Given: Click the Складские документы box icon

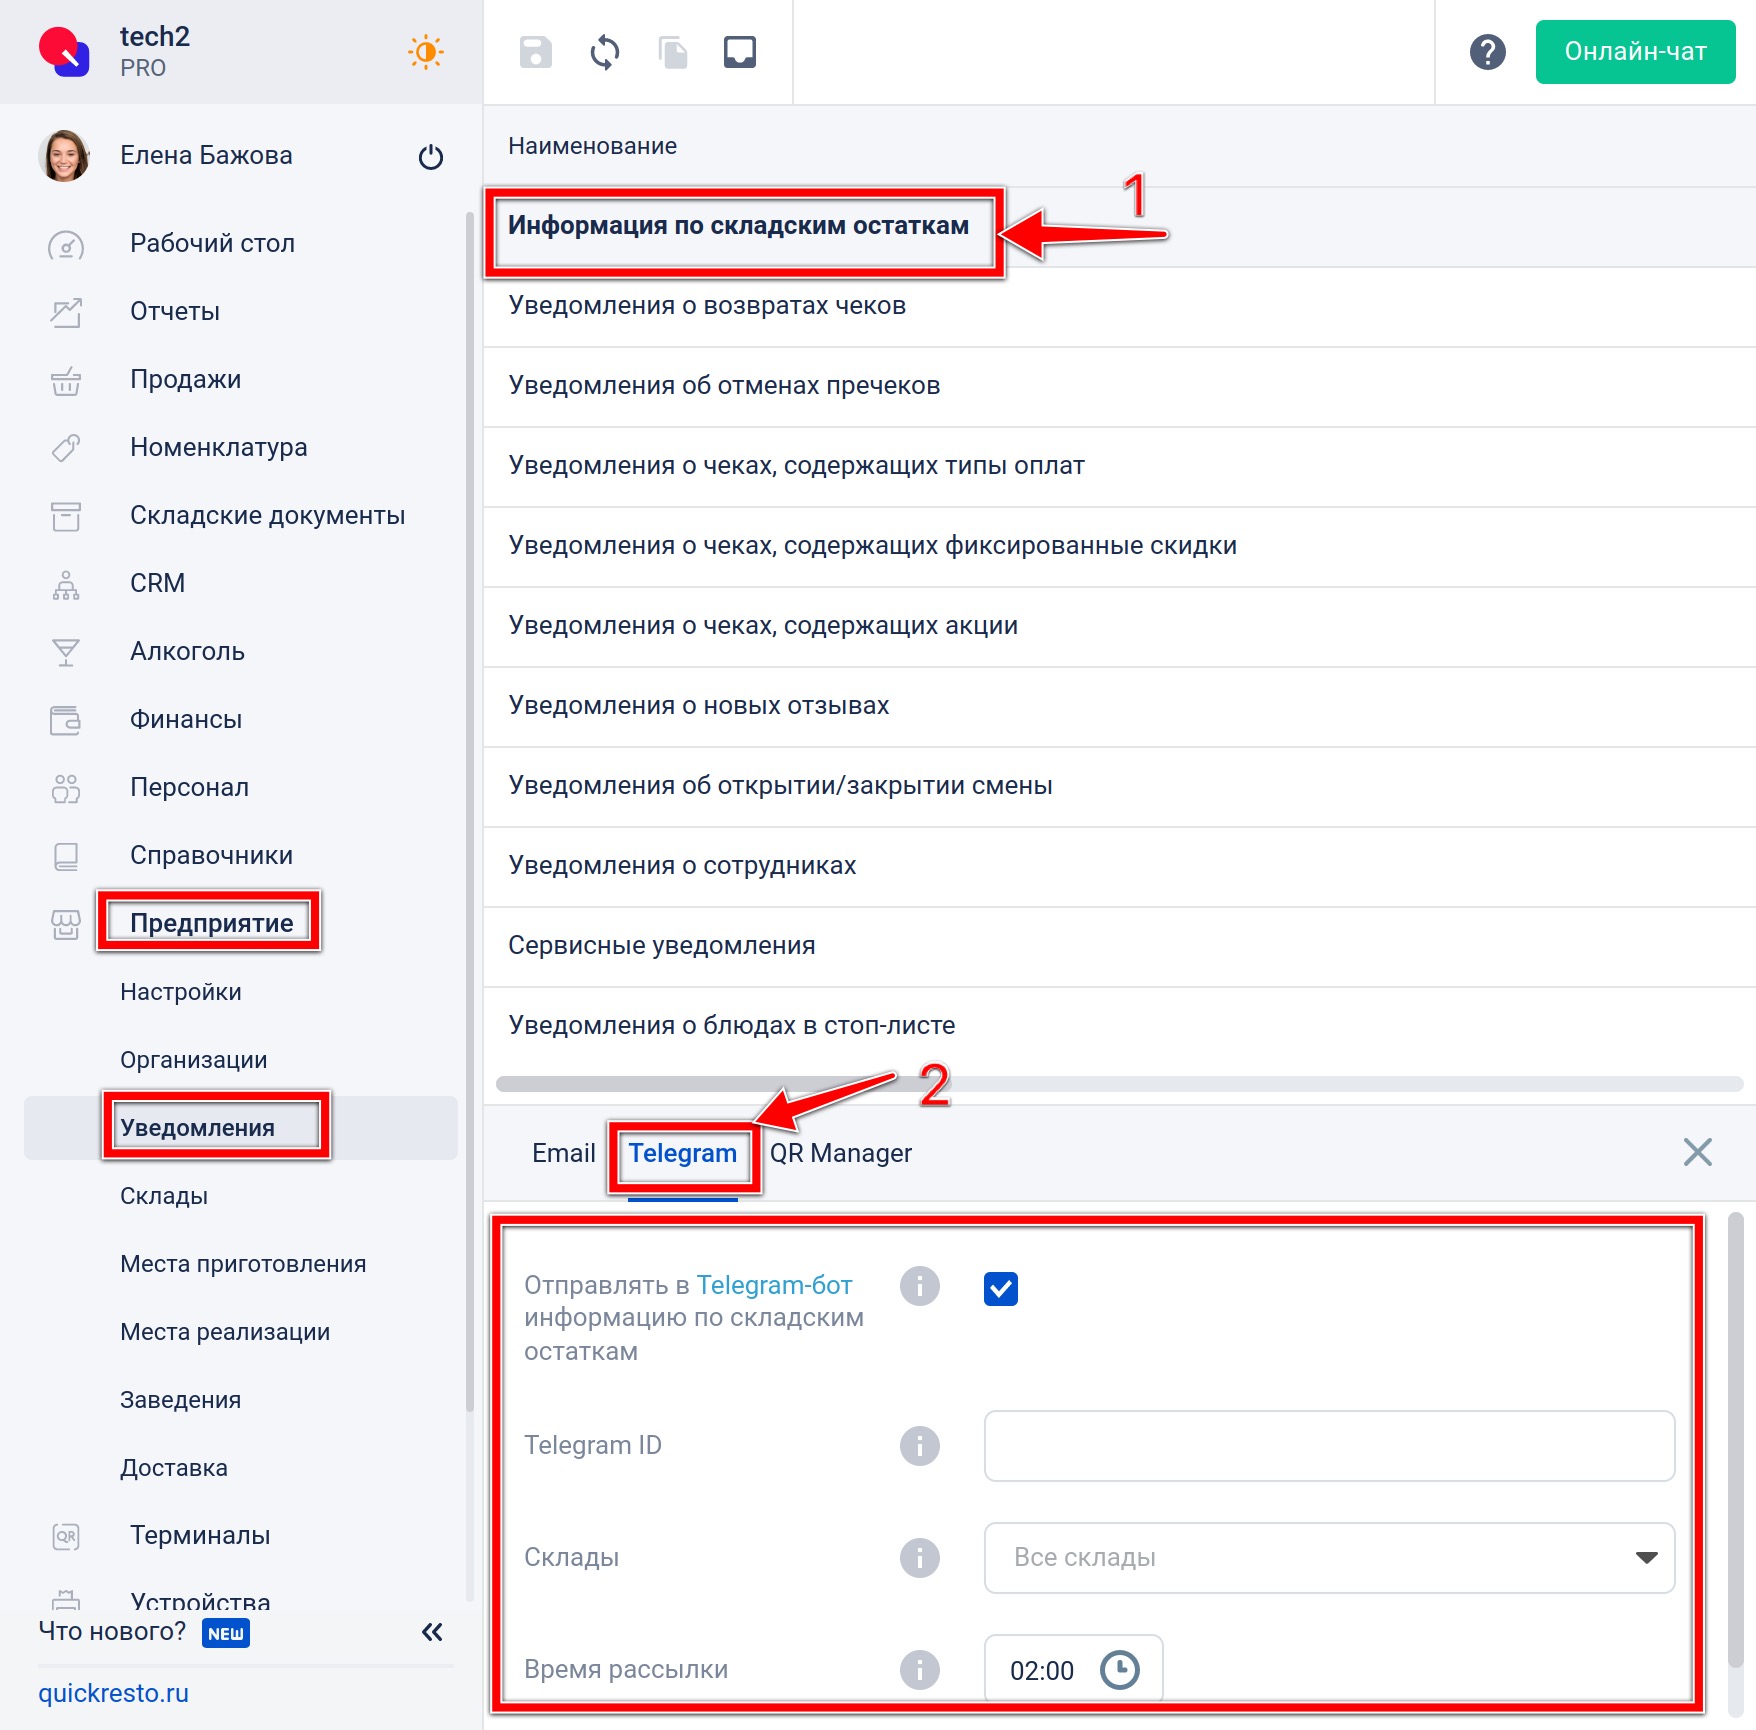Looking at the screenshot, I should [x=66, y=516].
